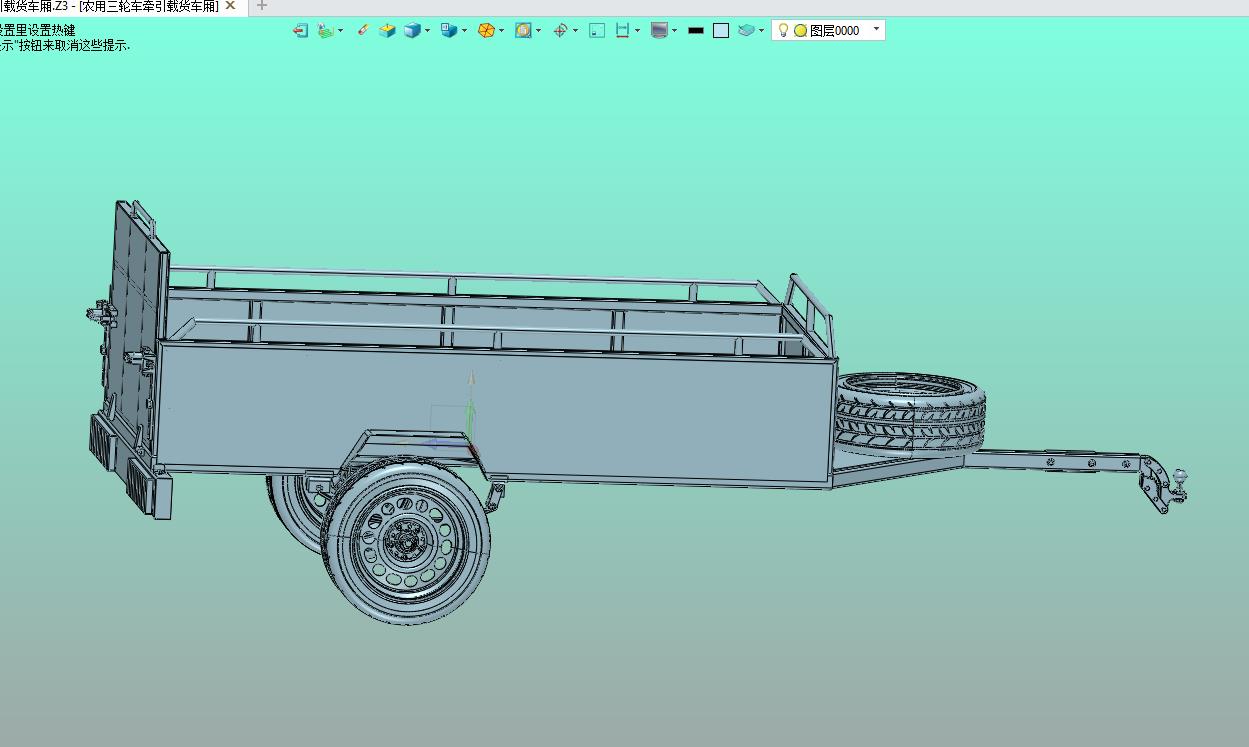Click the light blue face color swatch
Viewport: 1249px width, 747px height.
click(x=721, y=31)
